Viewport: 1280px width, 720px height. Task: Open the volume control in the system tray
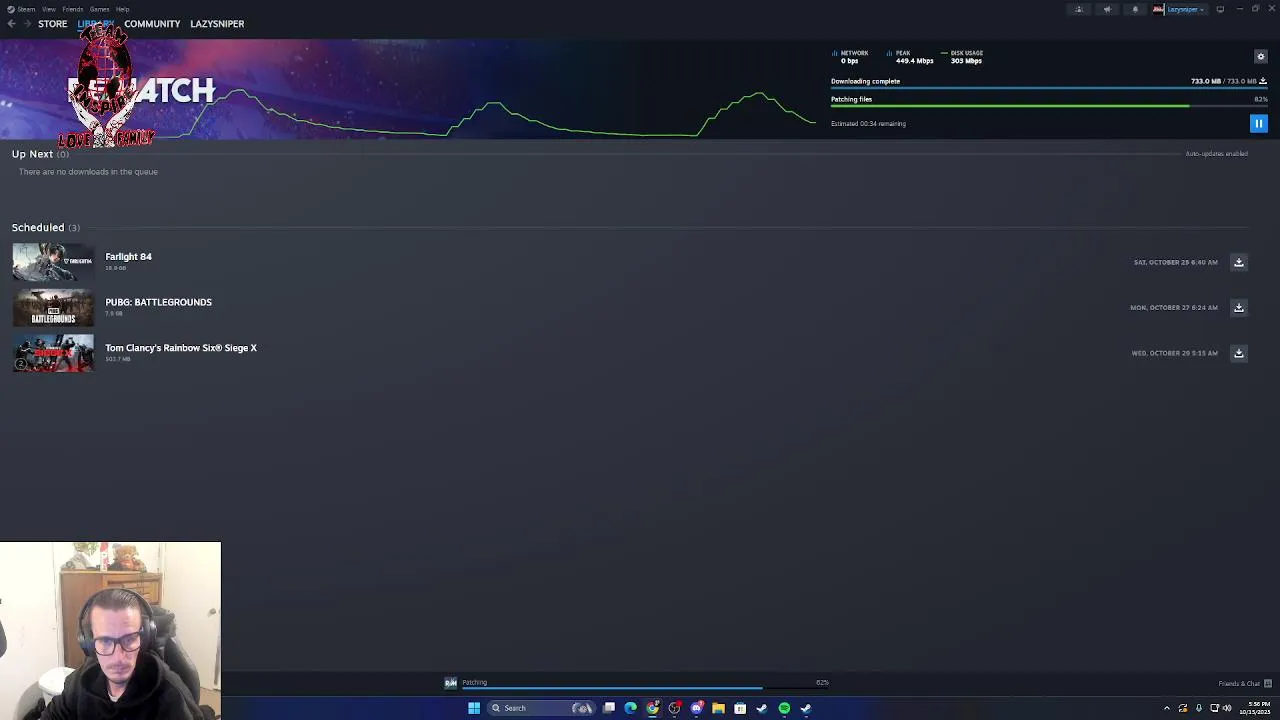[x=1227, y=708]
